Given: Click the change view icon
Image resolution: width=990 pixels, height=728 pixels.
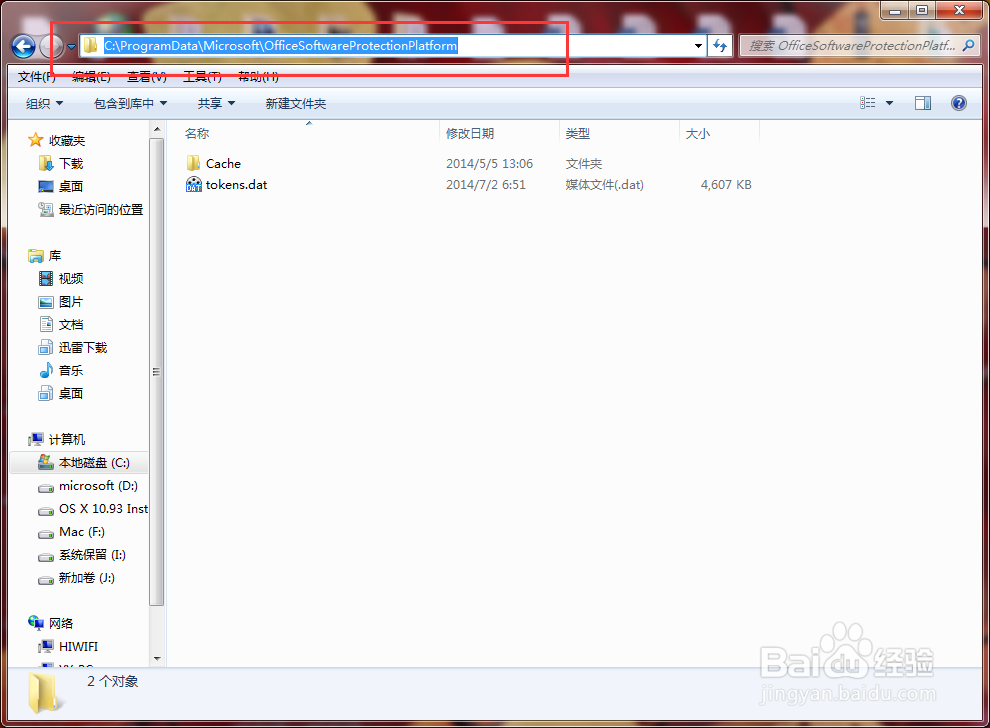Looking at the screenshot, I should (x=868, y=103).
